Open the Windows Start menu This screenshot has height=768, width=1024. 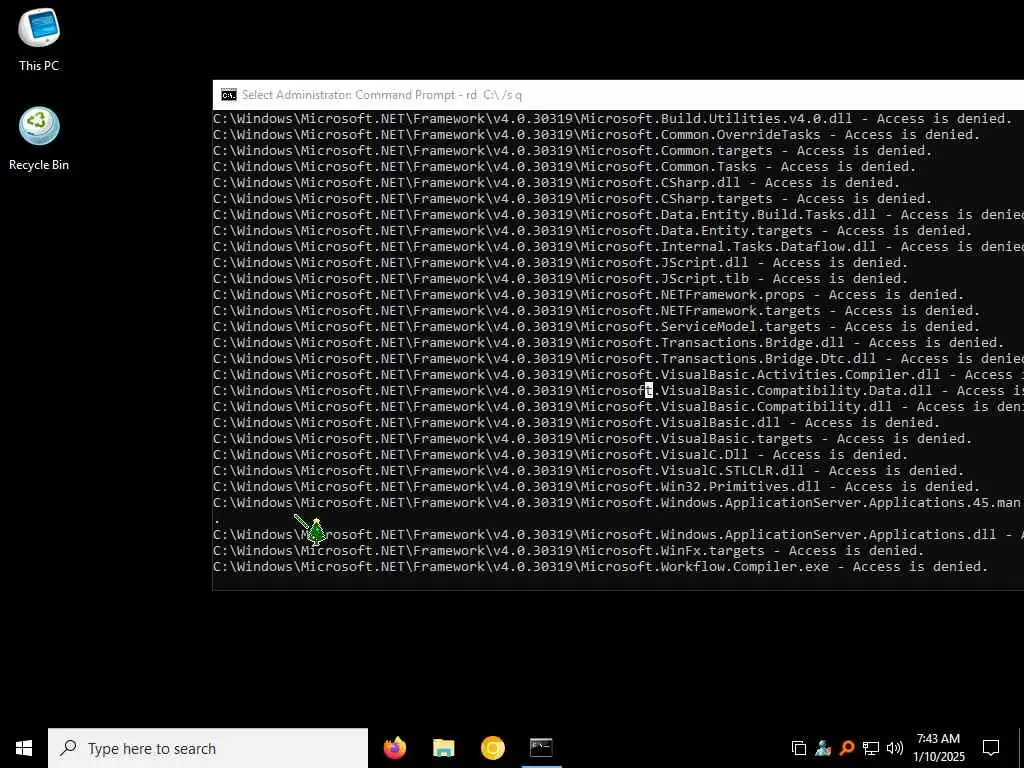(x=24, y=748)
